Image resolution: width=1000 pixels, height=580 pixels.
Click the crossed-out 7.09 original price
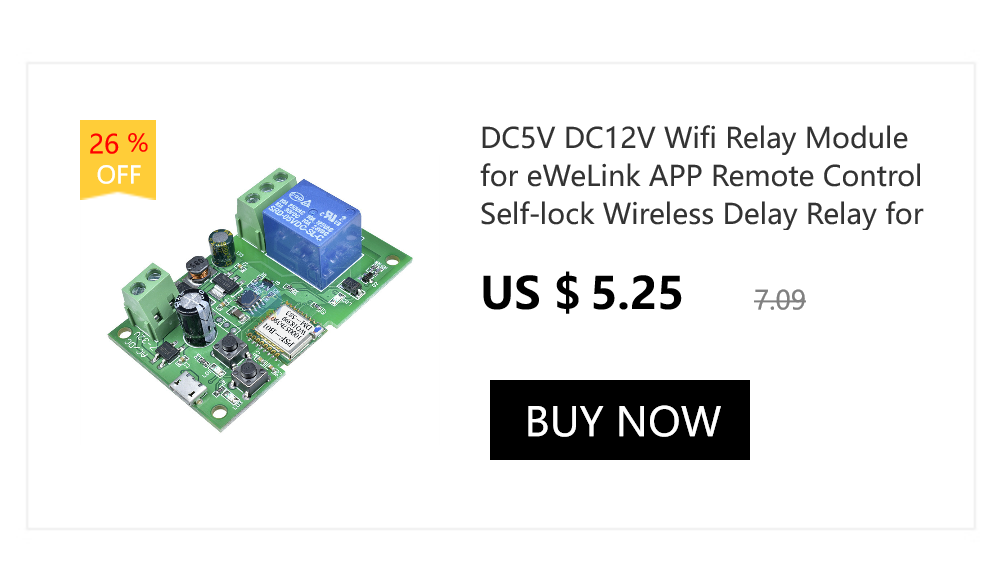(779, 299)
